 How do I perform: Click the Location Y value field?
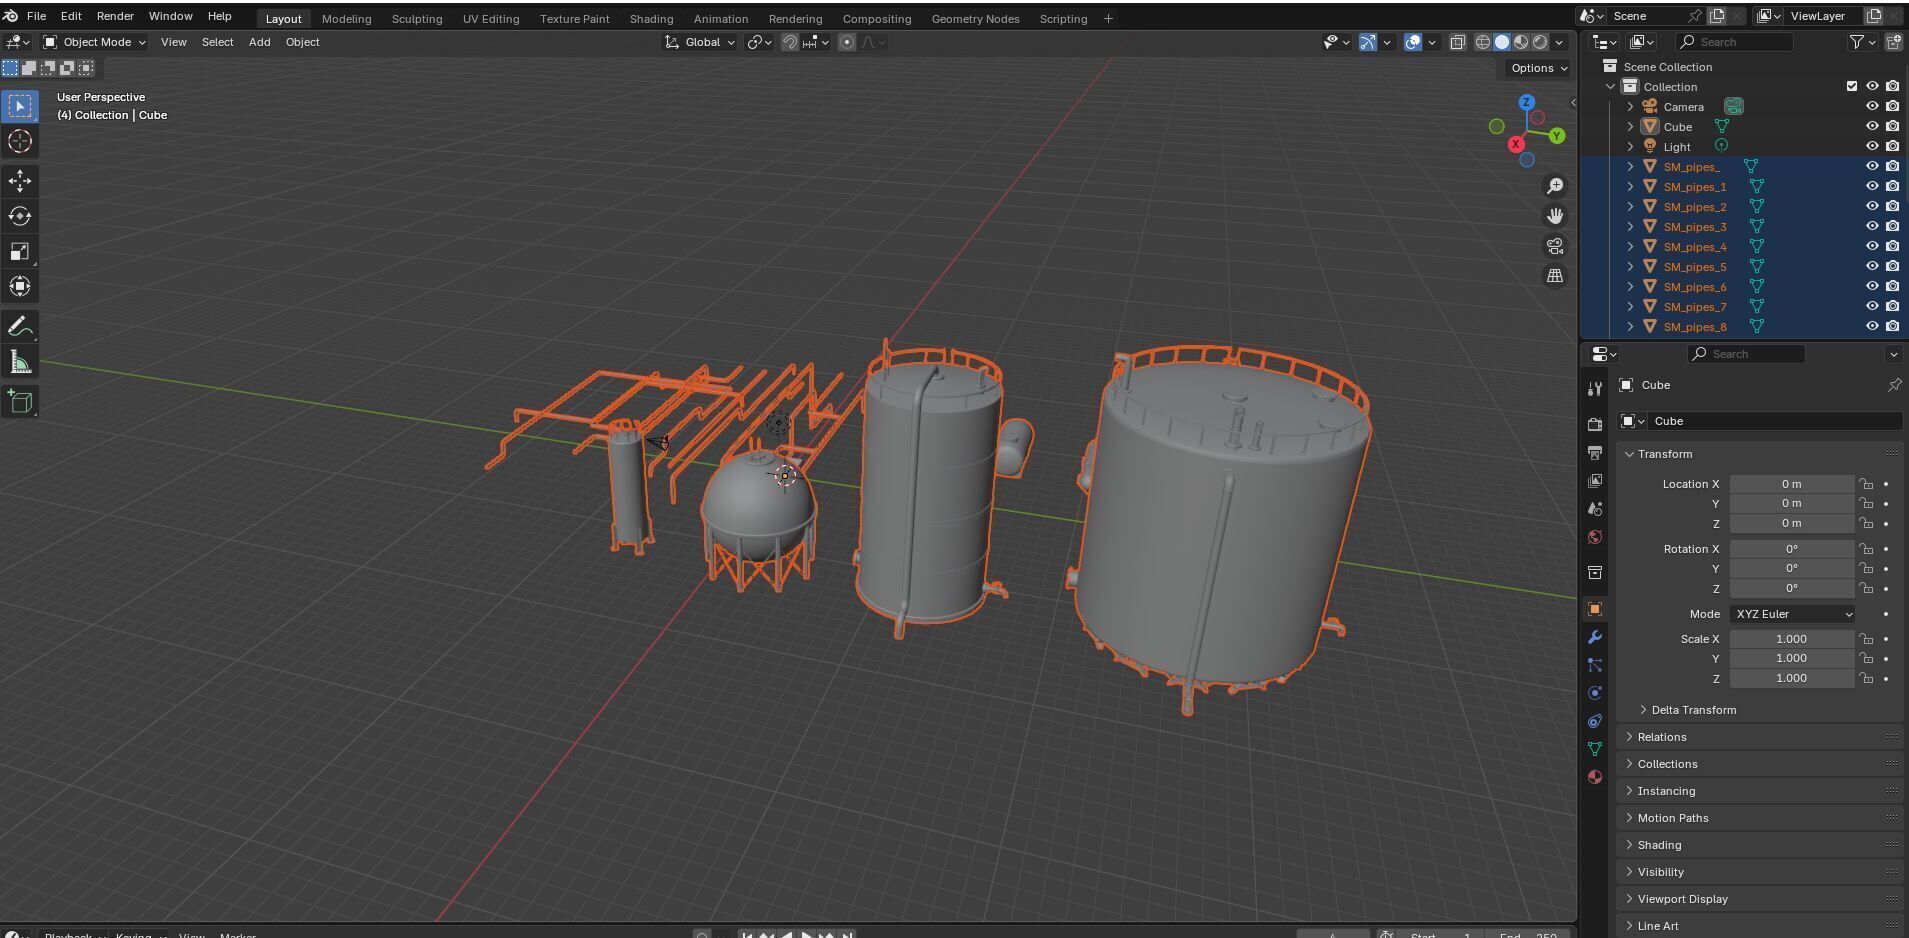coord(1791,503)
